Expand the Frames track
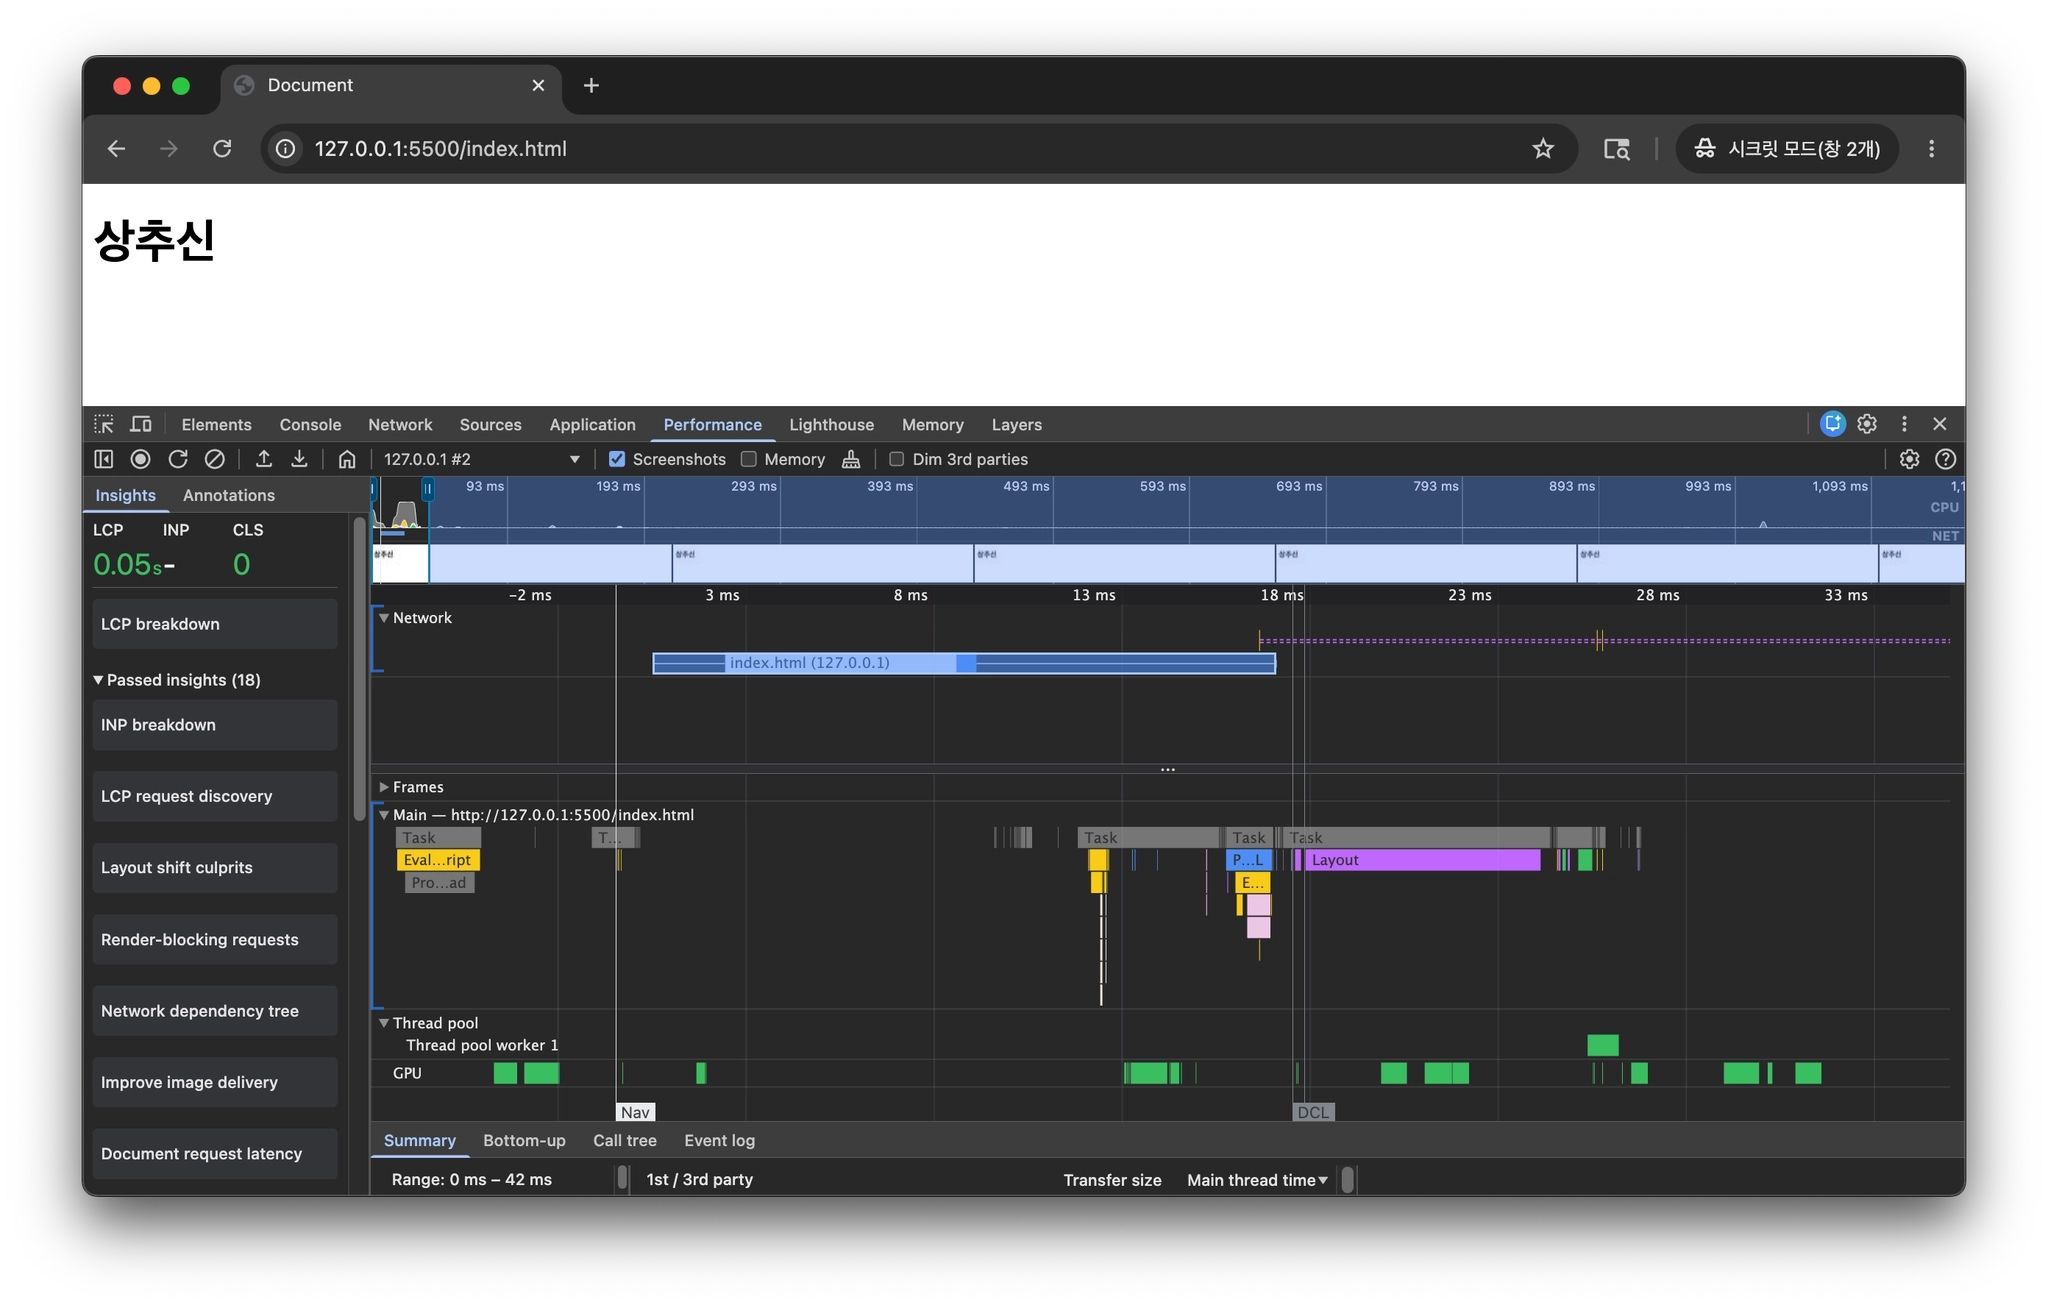 (x=383, y=787)
